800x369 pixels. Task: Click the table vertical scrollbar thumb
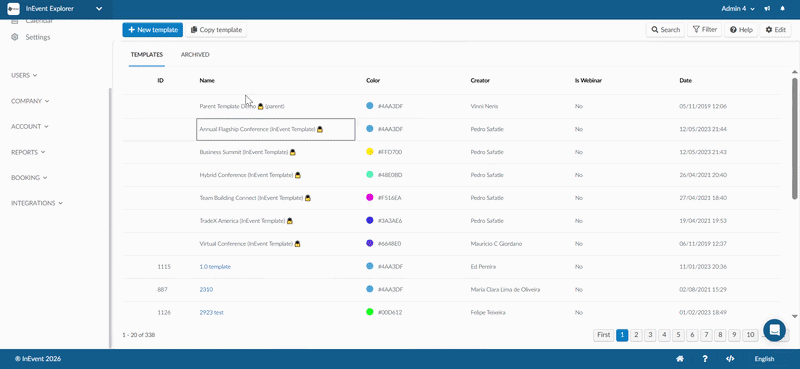coord(794,138)
